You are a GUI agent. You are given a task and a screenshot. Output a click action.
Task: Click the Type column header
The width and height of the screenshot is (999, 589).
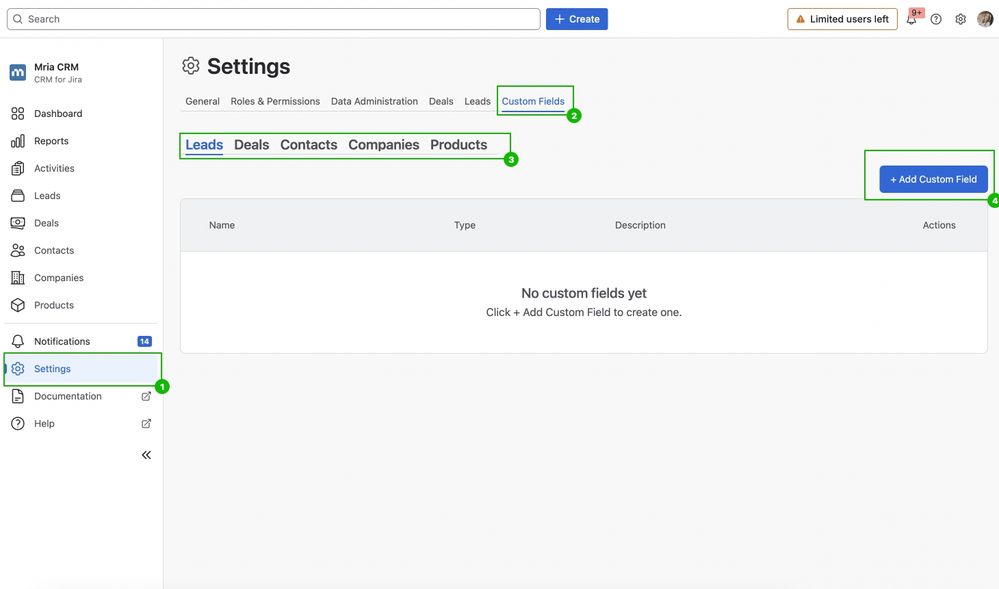point(464,225)
